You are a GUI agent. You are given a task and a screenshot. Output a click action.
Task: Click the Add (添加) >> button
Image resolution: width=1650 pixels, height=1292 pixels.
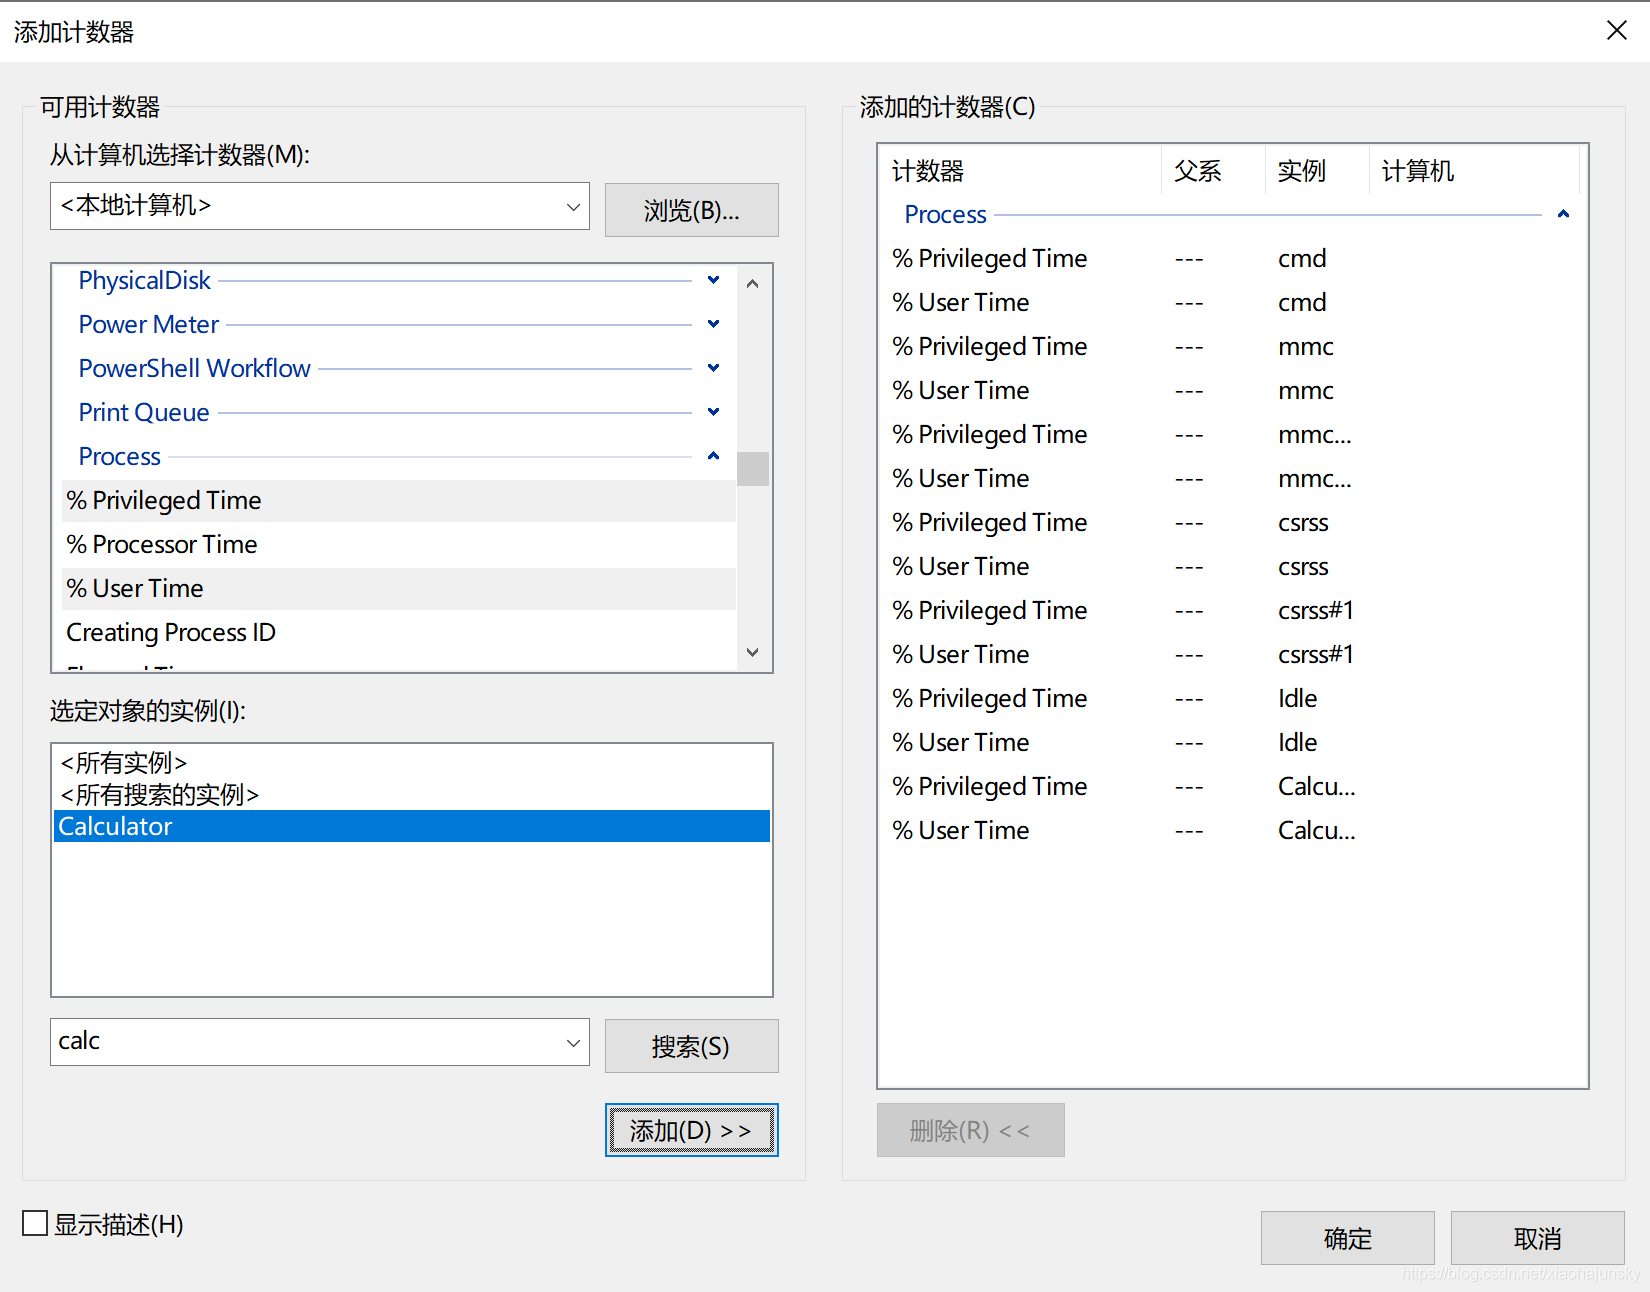[691, 1130]
